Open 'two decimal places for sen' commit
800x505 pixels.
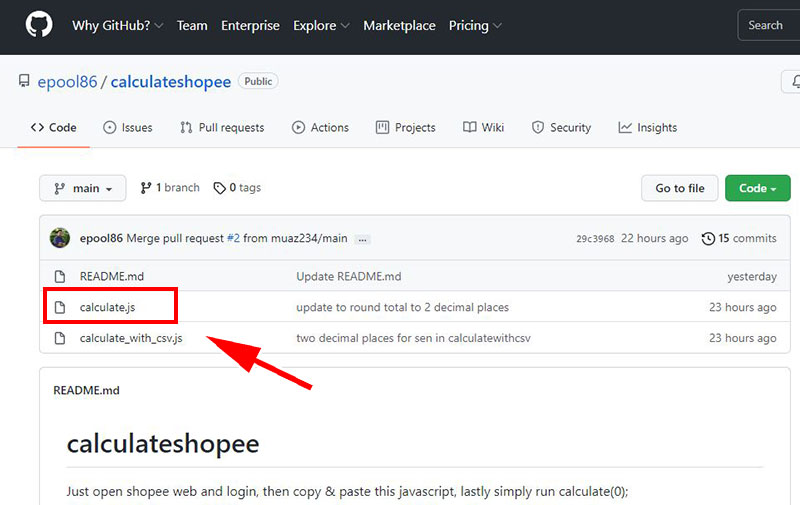[413, 338]
